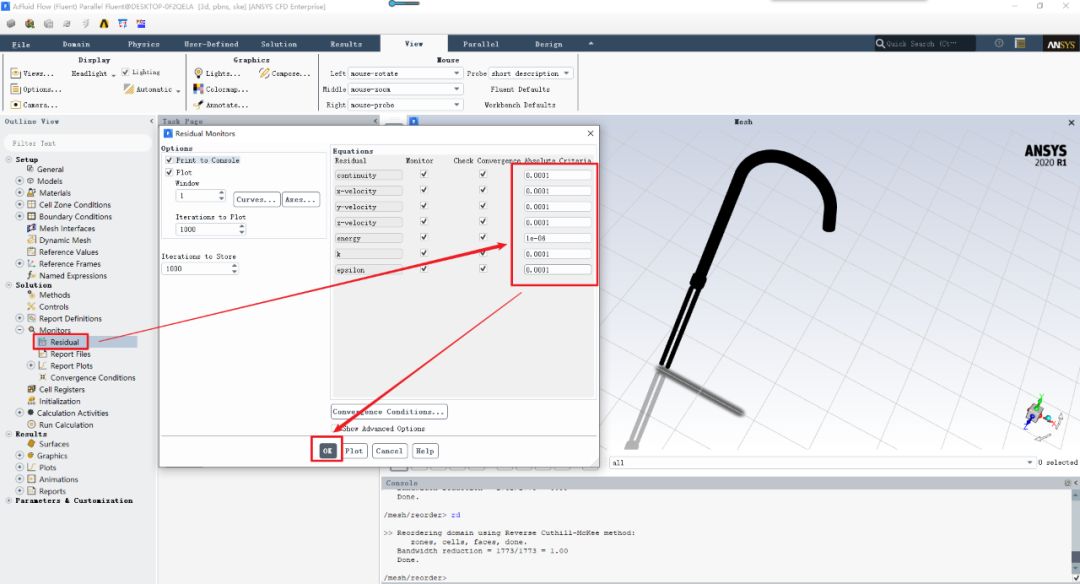The width and height of the screenshot is (1080, 584).
Task: Click the Axes button
Action: pos(300,199)
